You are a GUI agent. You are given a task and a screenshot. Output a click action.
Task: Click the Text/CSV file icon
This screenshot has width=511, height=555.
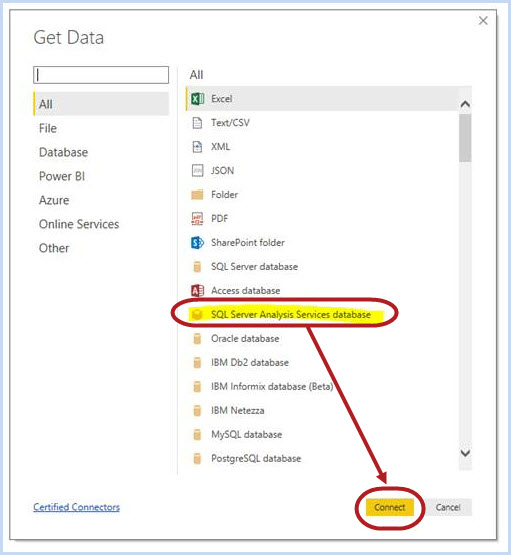[197, 123]
